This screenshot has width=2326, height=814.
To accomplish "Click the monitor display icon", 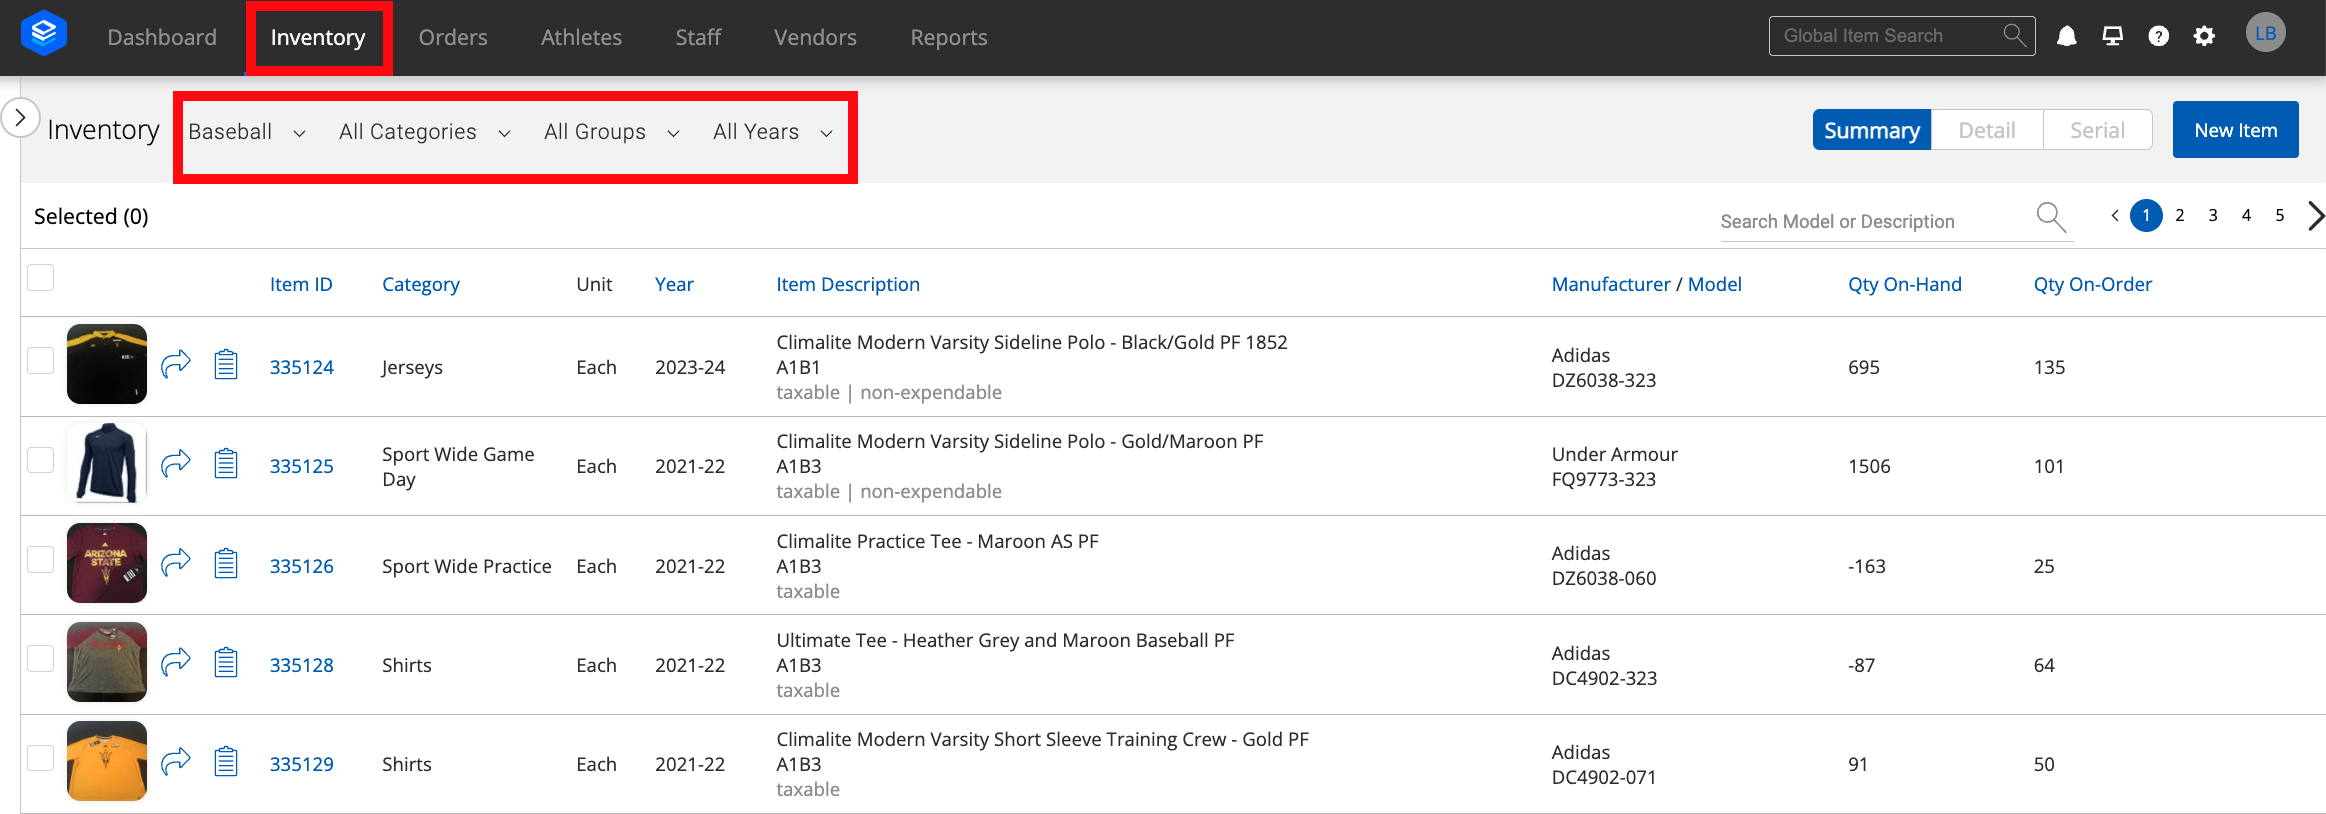I will 2112,37.
